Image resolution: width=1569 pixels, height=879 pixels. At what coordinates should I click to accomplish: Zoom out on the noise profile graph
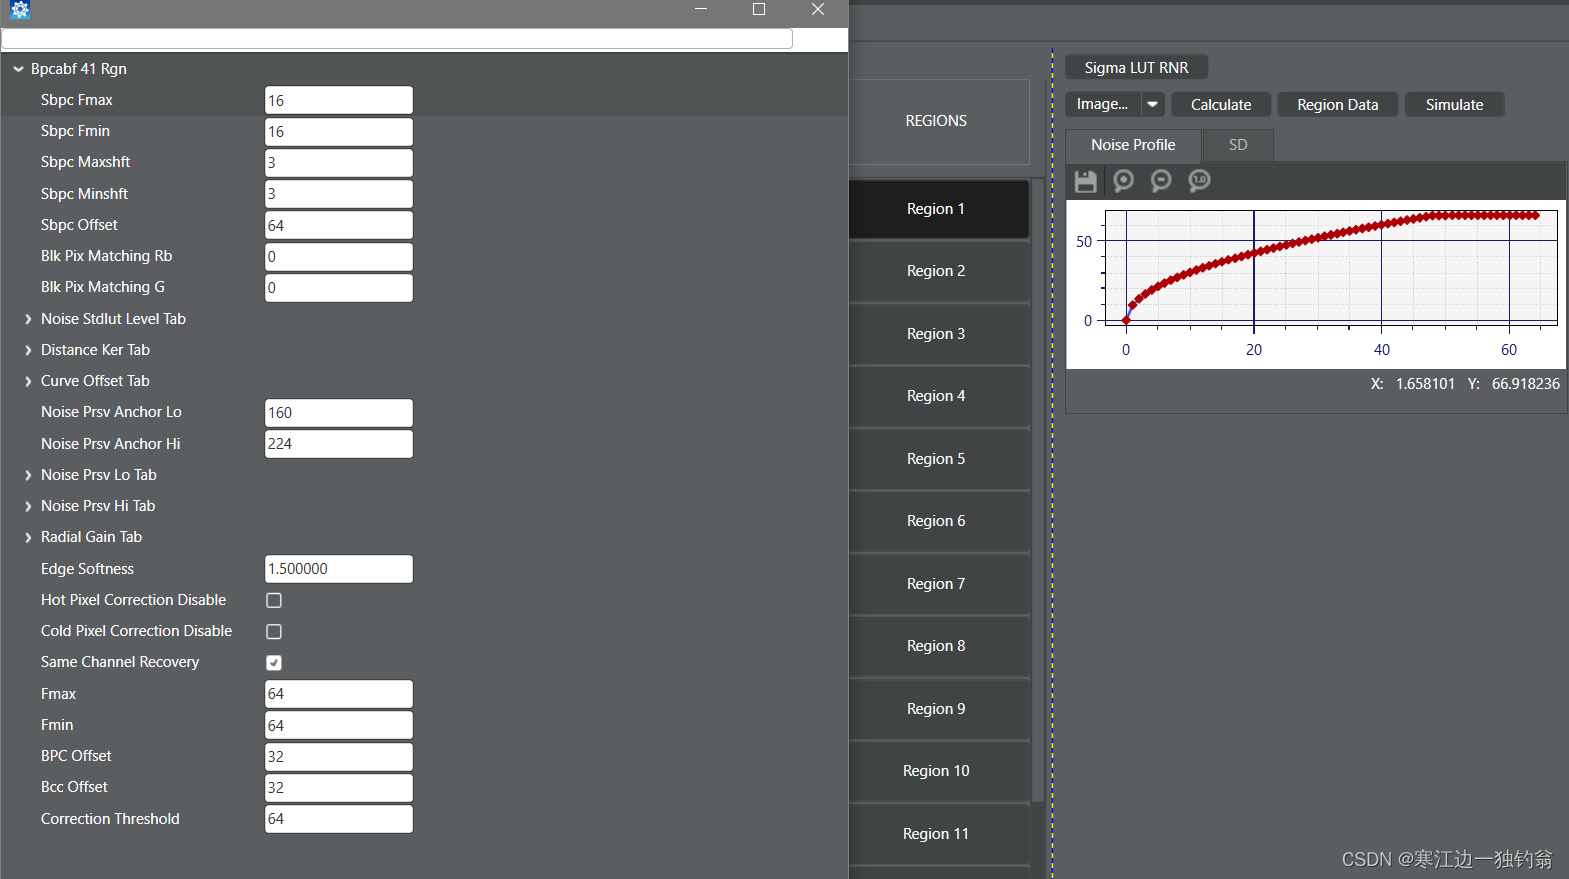1161,181
